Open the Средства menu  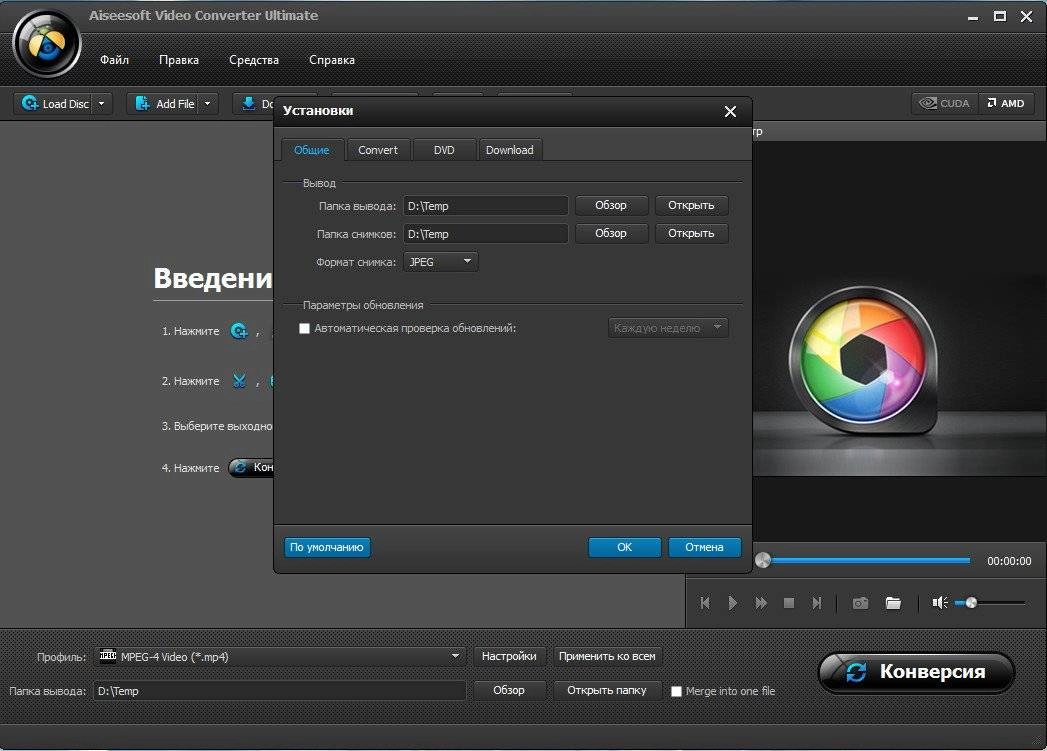(x=254, y=59)
